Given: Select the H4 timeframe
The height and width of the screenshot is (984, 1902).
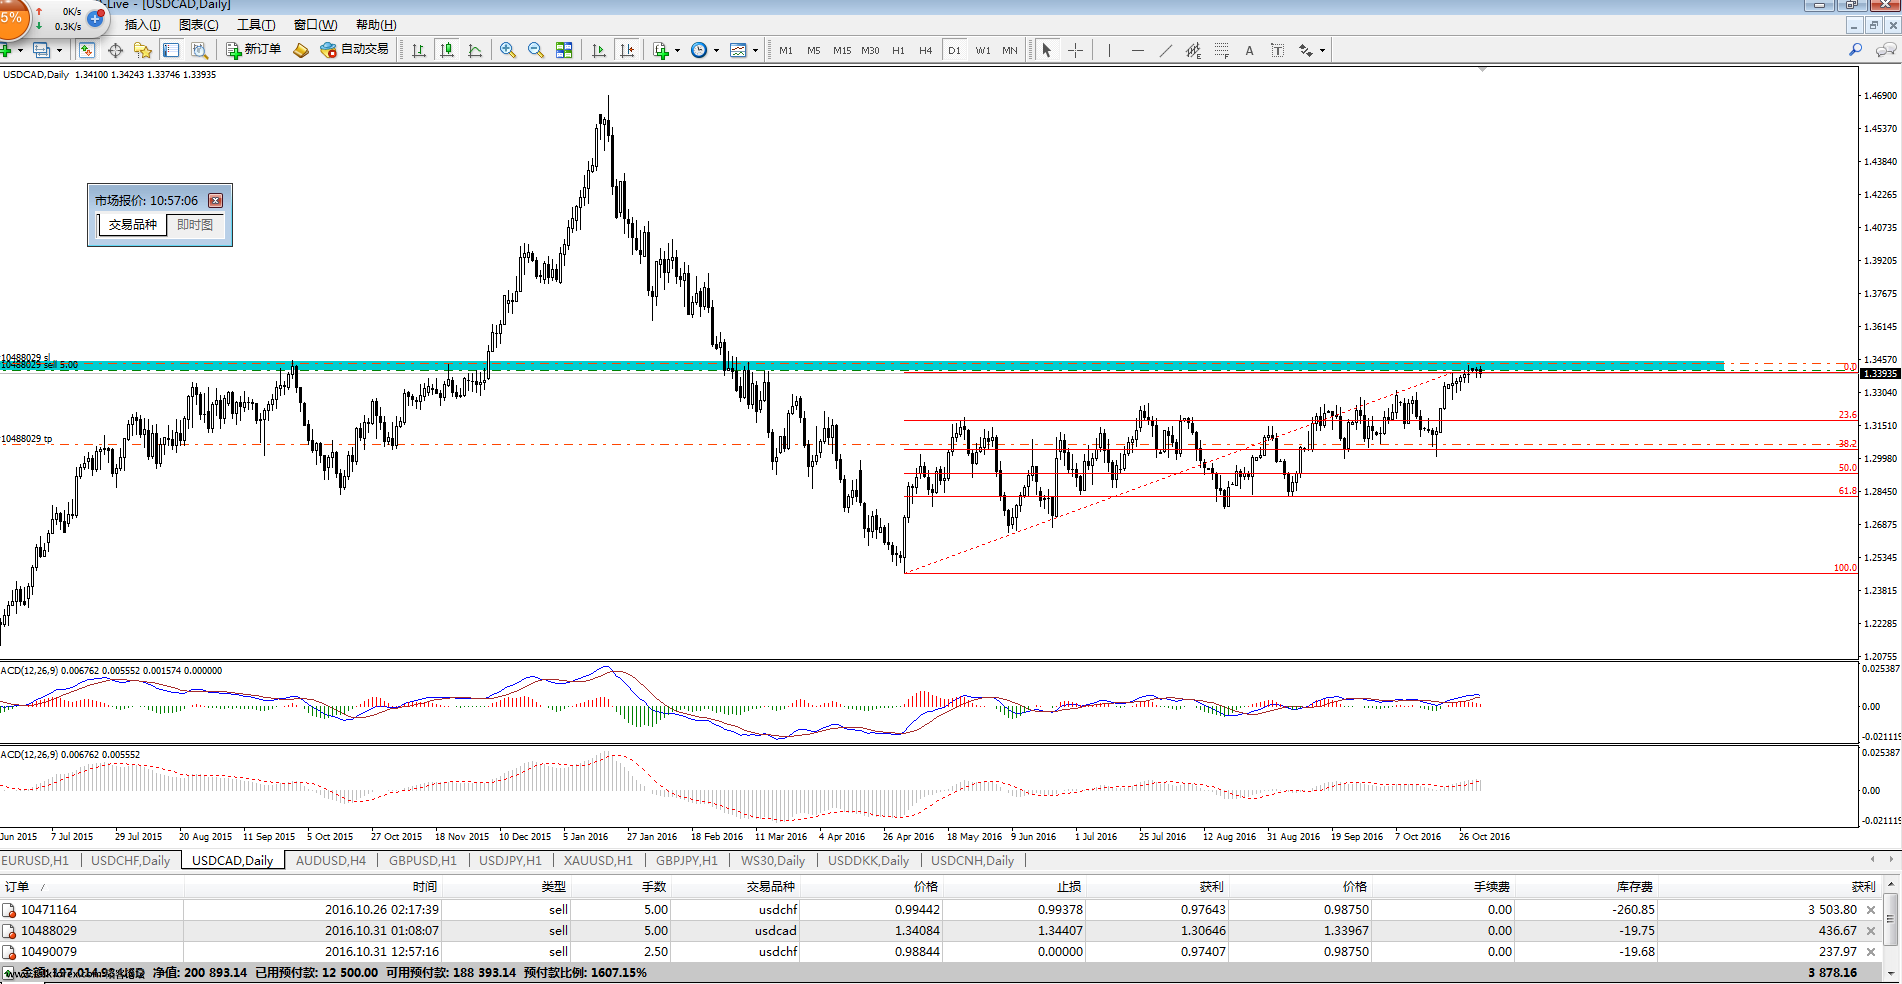Looking at the screenshot, I should tap(926, 50).
